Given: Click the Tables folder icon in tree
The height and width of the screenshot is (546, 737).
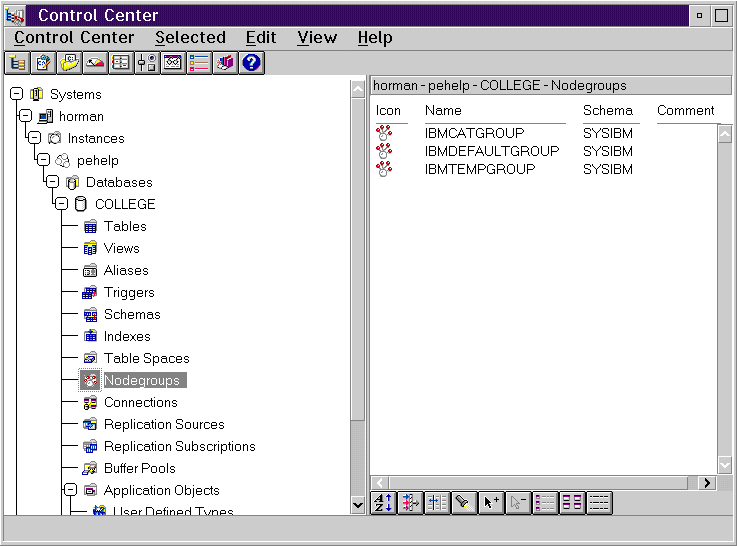Looking at the screenshot, I should click(90, 226).
